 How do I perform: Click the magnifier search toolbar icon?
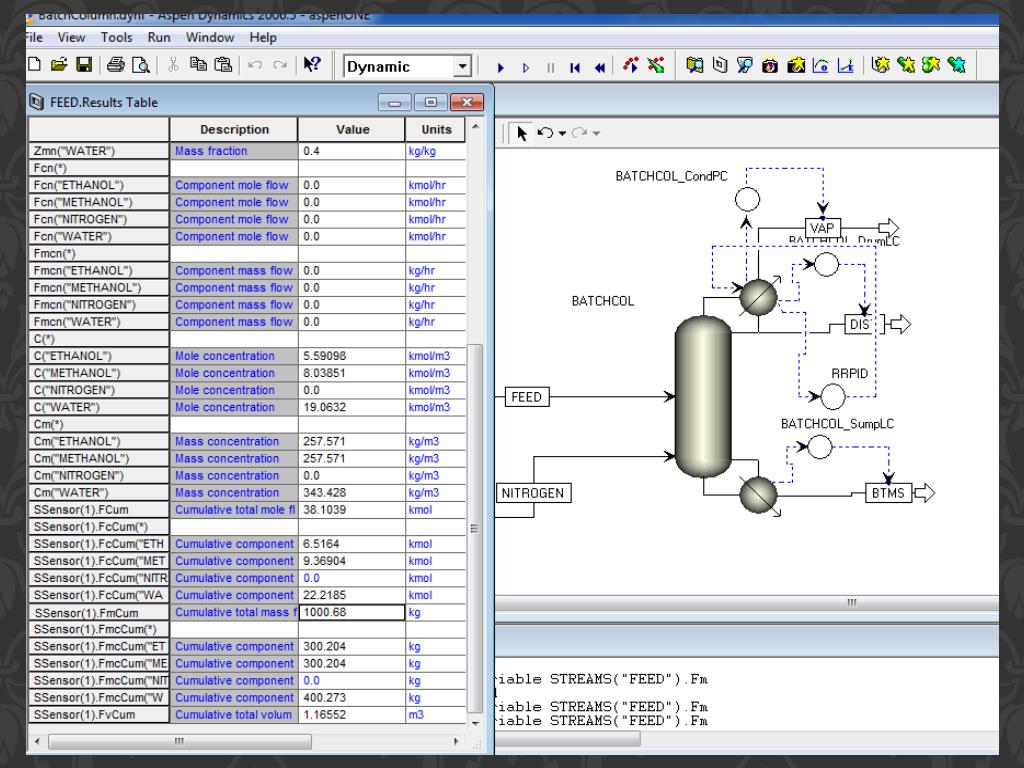pyautogui.click(x=744, y=65)
